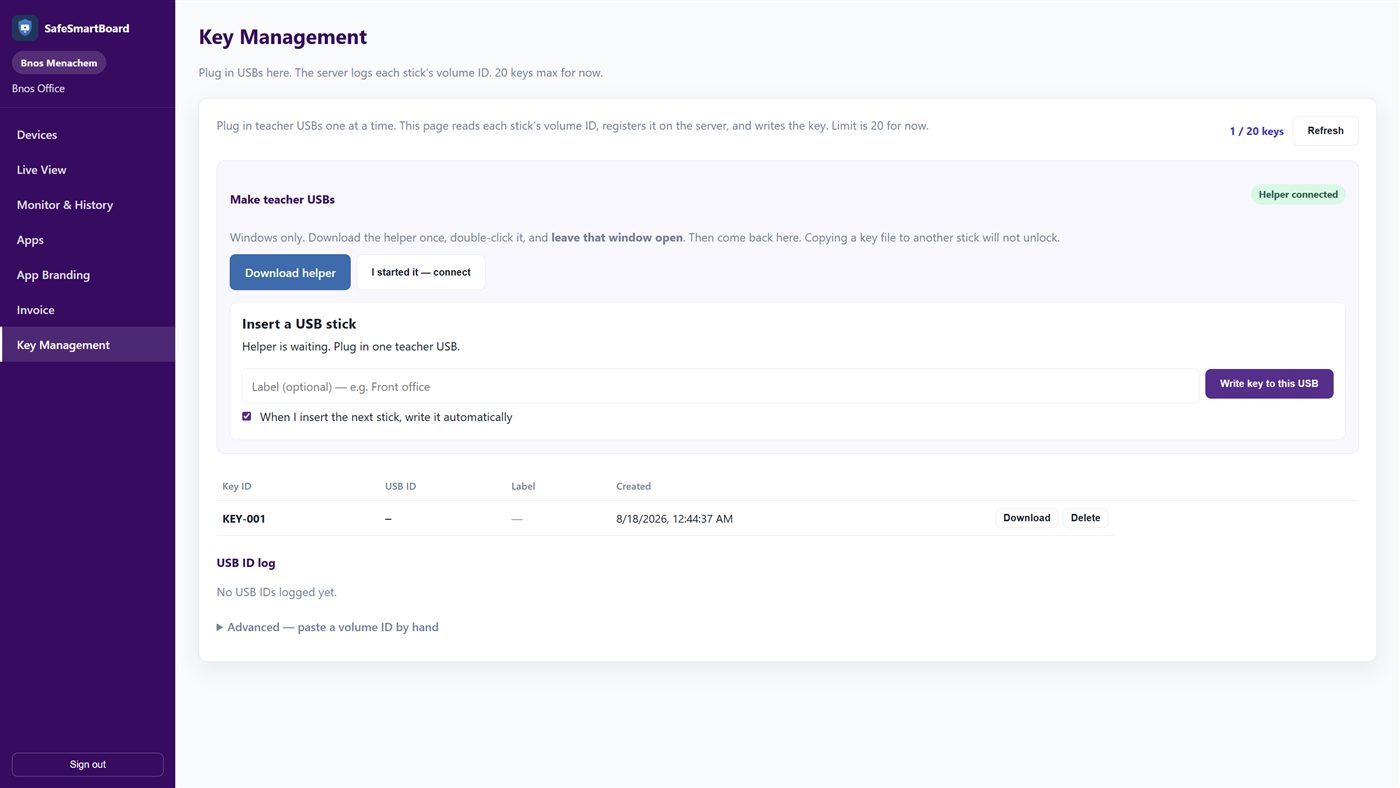Sign out of SafeSmartBoard
The image size is (1400, 788).
coord(87,765)
